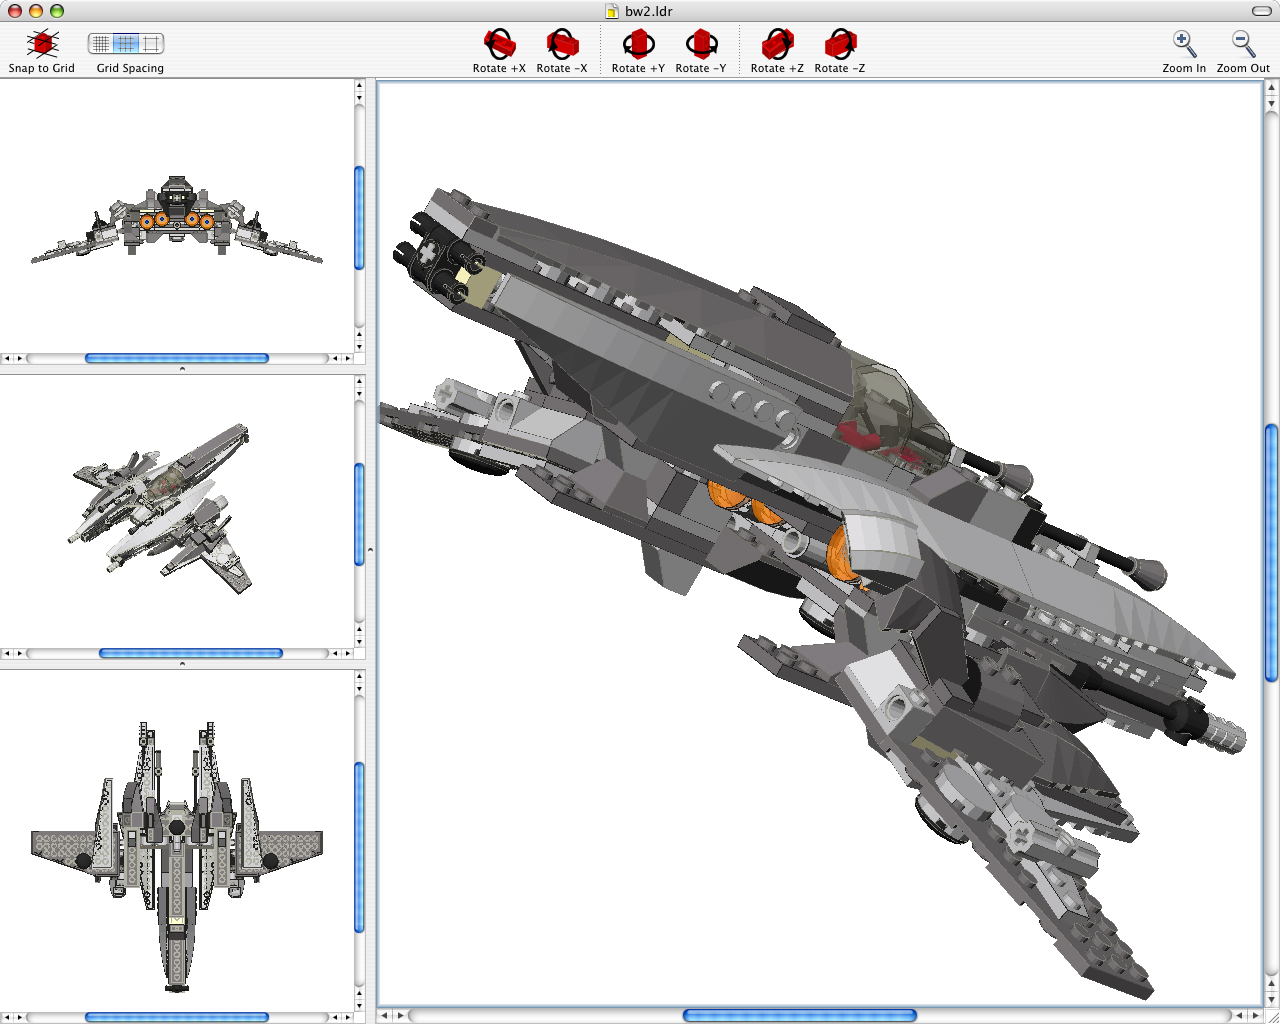This screenshot has height=1024, width=1280.
Task: Zoom Out of the model view
Action: click(x=1241, y=44)
